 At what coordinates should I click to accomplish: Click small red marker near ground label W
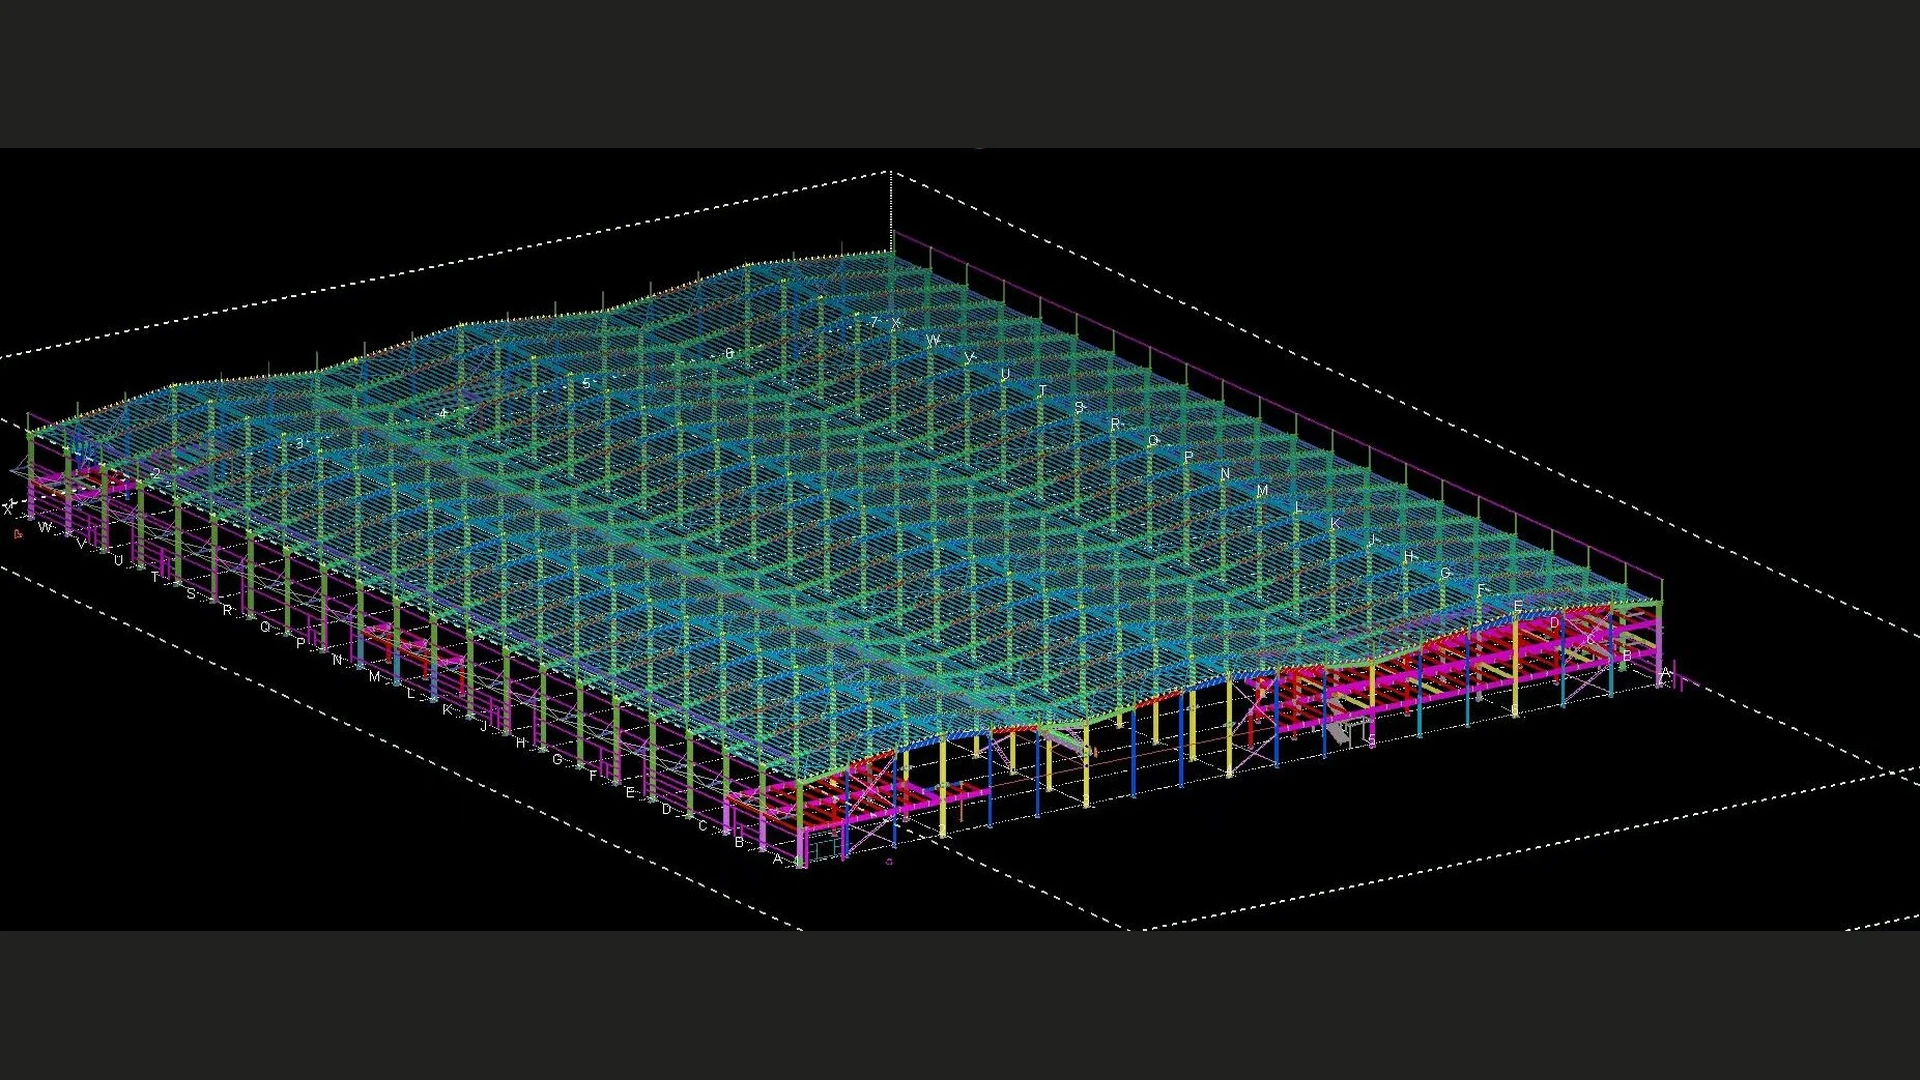point(18,534)
